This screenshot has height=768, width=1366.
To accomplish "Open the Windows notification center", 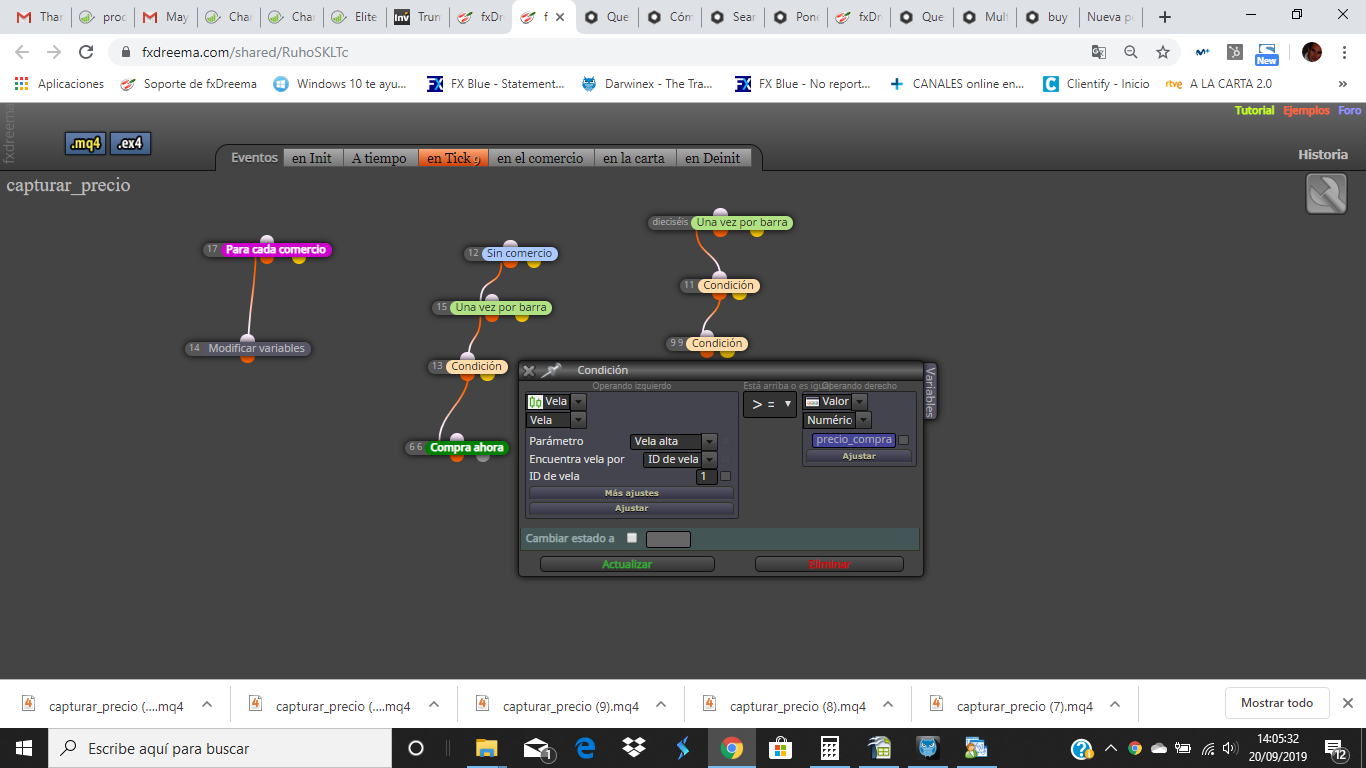I will click(1336, 748).
